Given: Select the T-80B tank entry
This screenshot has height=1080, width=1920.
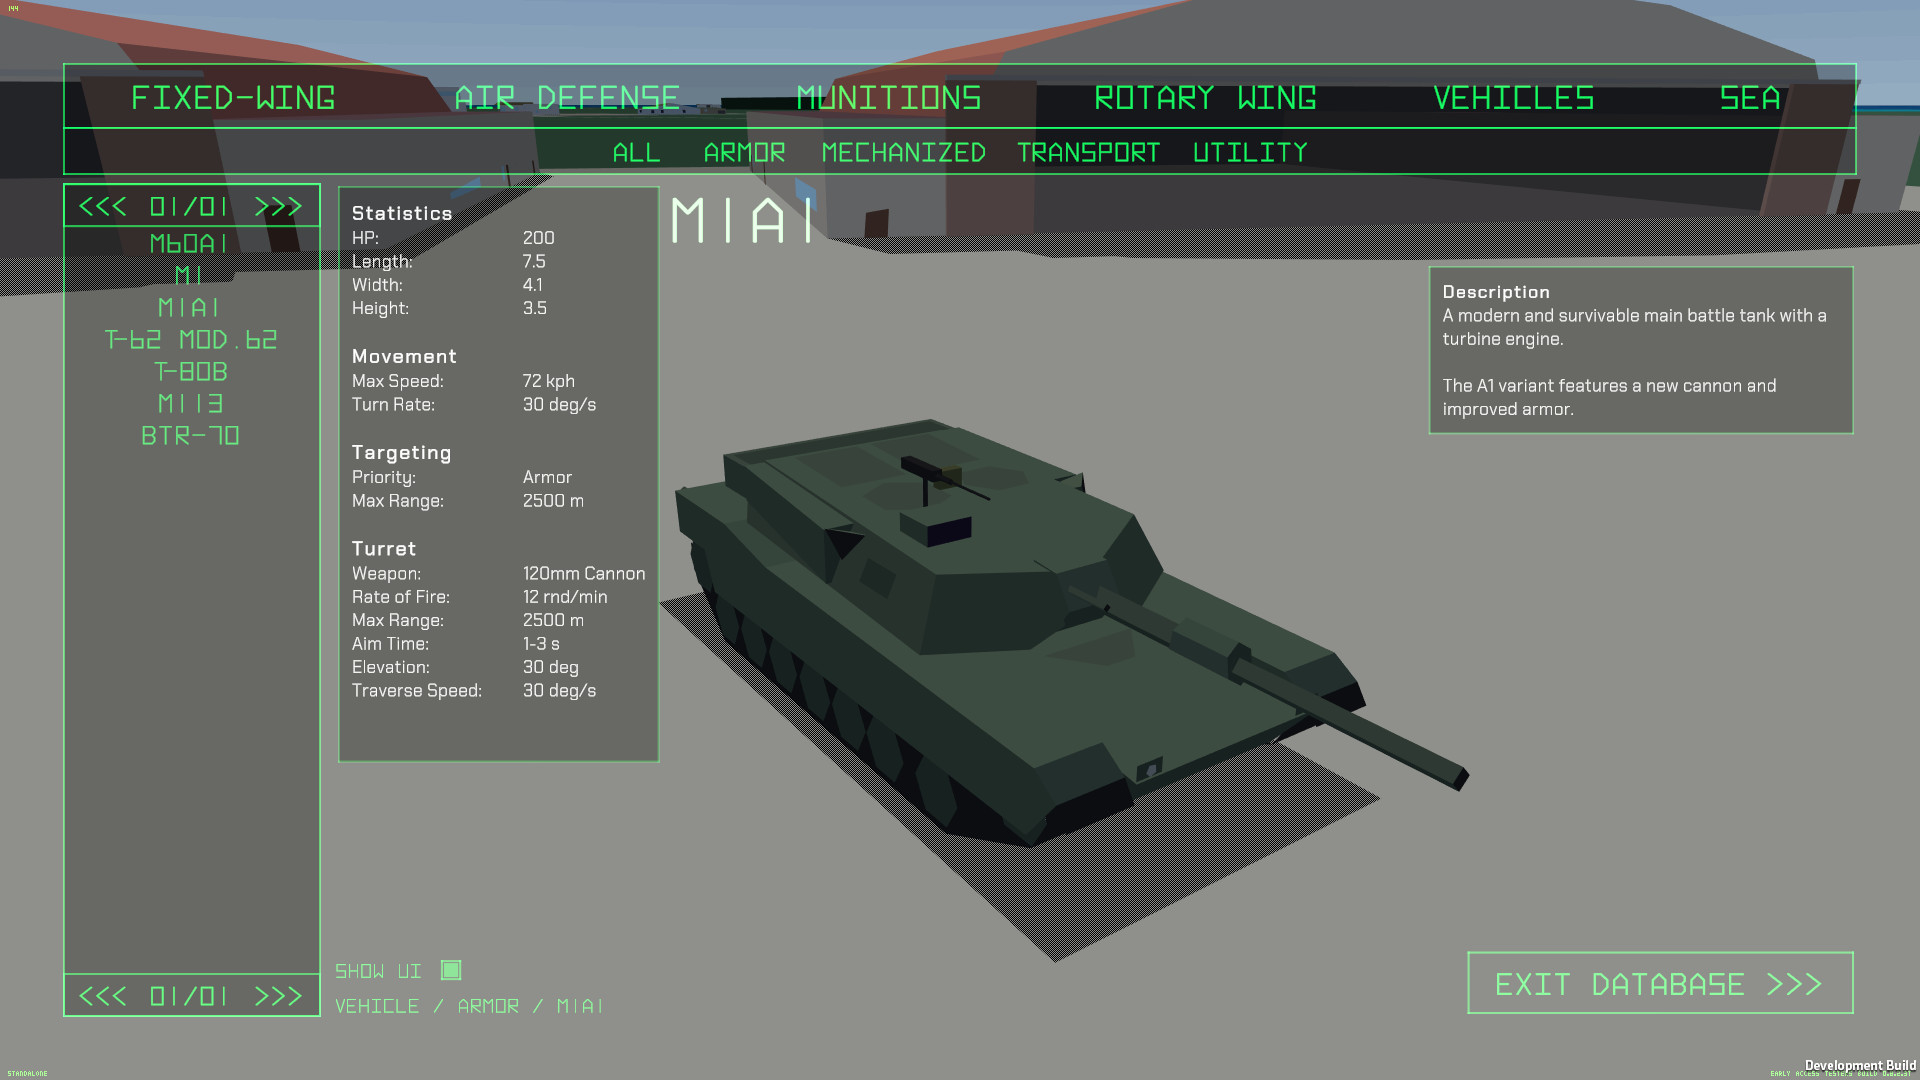Looking at the screenshot, I should pos(191,371).
